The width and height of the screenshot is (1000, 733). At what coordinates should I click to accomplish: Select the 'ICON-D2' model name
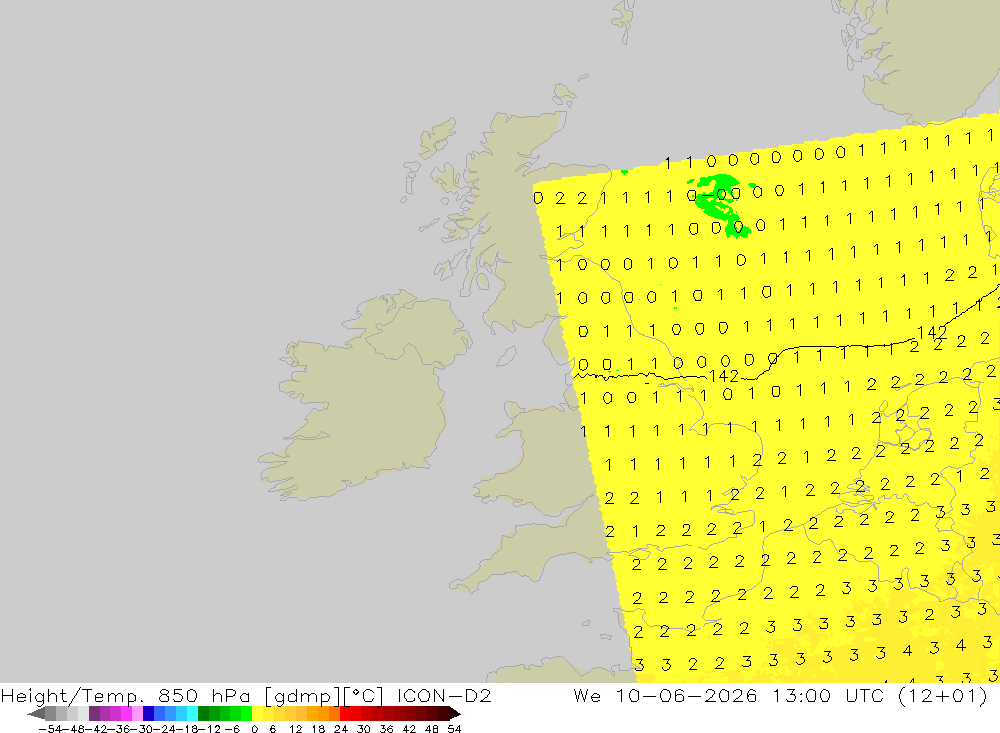[x=444, y=695]
